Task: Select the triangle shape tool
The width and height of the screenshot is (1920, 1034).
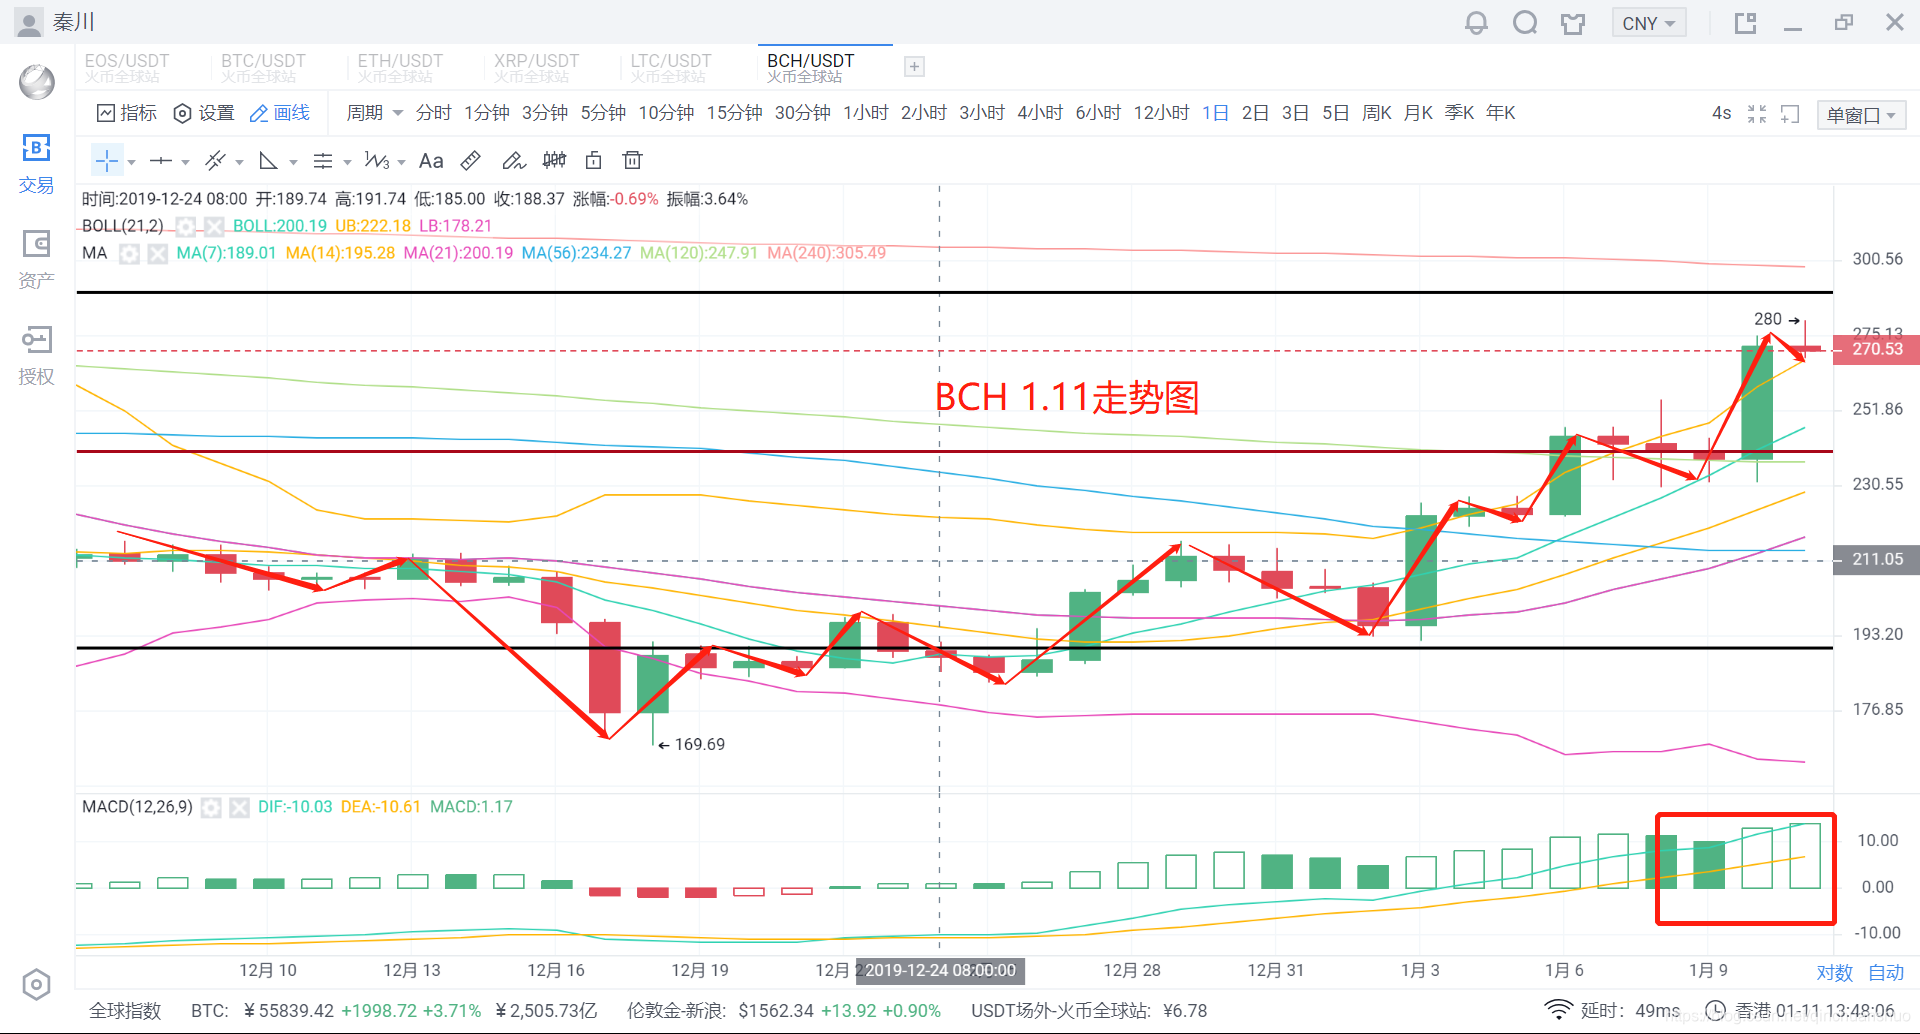Action: 268,161
